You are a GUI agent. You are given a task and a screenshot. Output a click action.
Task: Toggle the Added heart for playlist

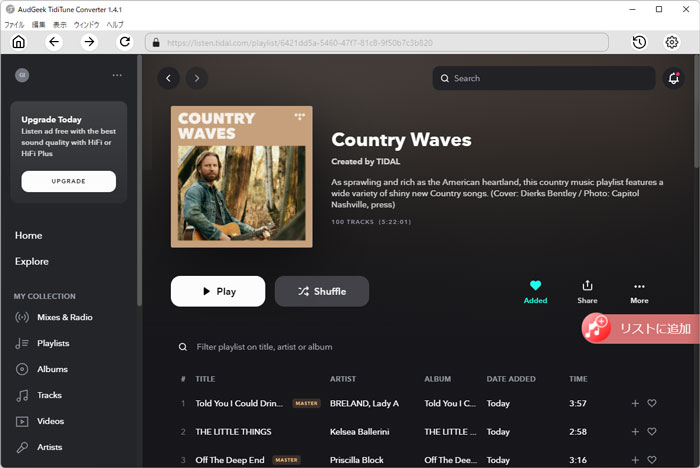tap(535, 292)
